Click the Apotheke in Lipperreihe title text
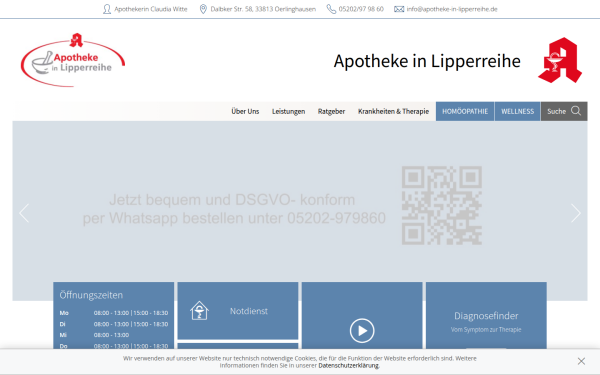Viewport: 600px width, 375px height. click(x=427, y=61)
